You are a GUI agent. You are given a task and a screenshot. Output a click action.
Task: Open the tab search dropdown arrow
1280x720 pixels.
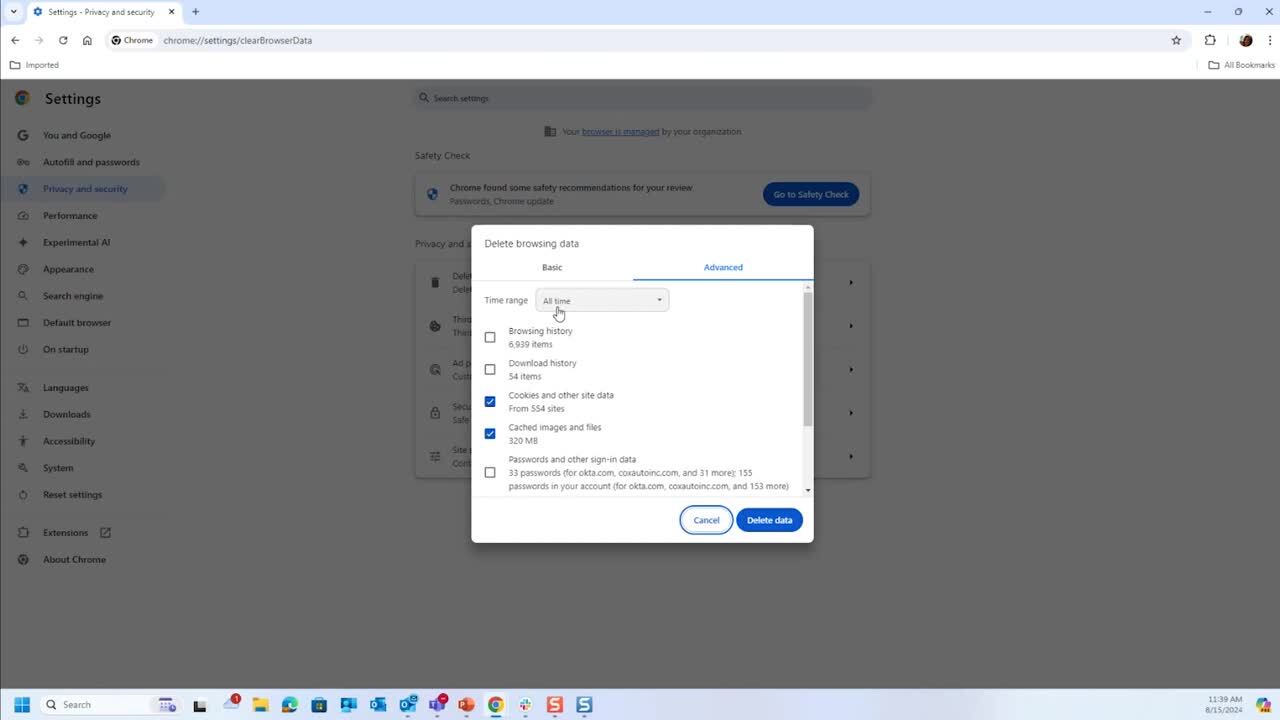[x=13, y=12]
